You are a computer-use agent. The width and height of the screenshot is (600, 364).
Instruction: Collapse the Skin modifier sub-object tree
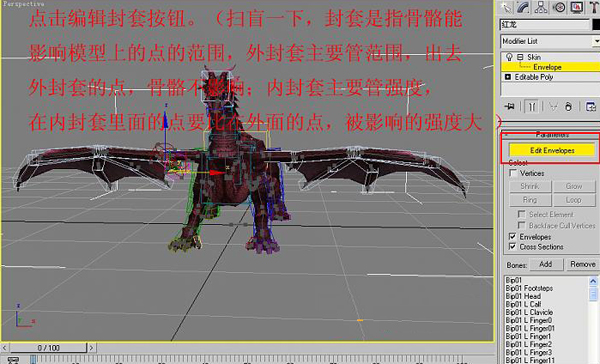click(520, 57)
